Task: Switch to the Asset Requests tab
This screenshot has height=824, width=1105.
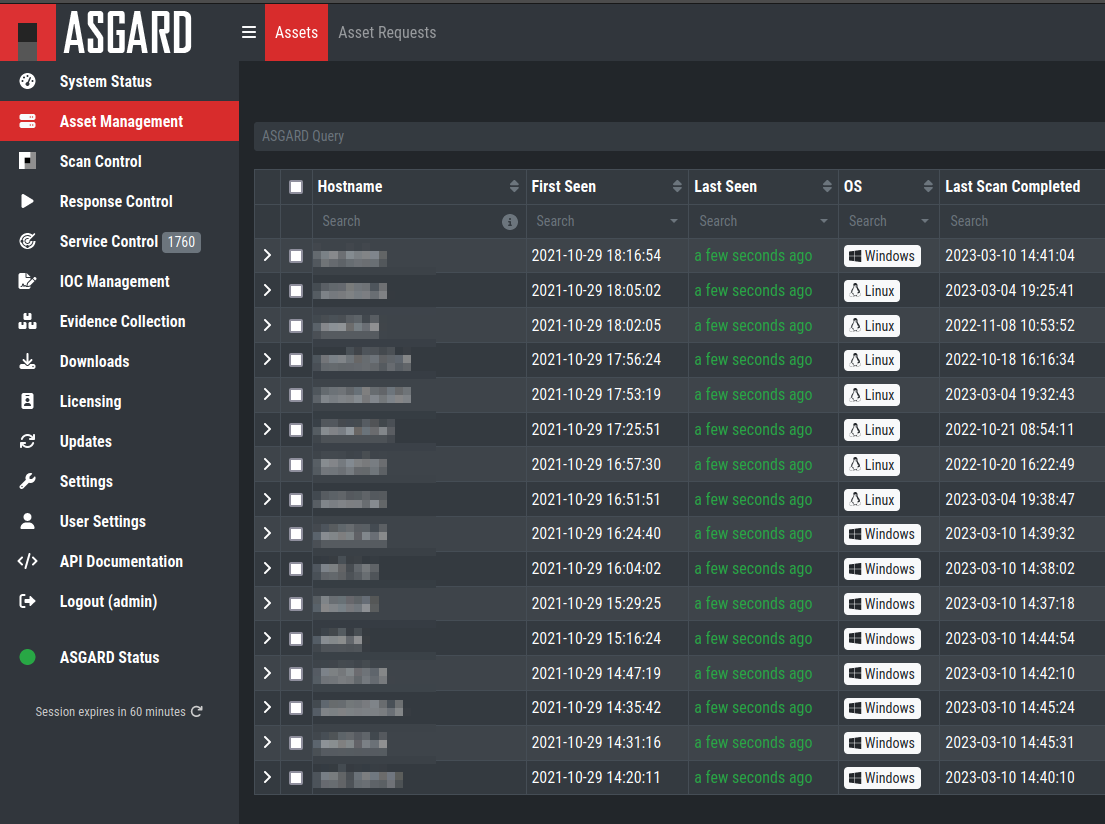Action: 387,32
